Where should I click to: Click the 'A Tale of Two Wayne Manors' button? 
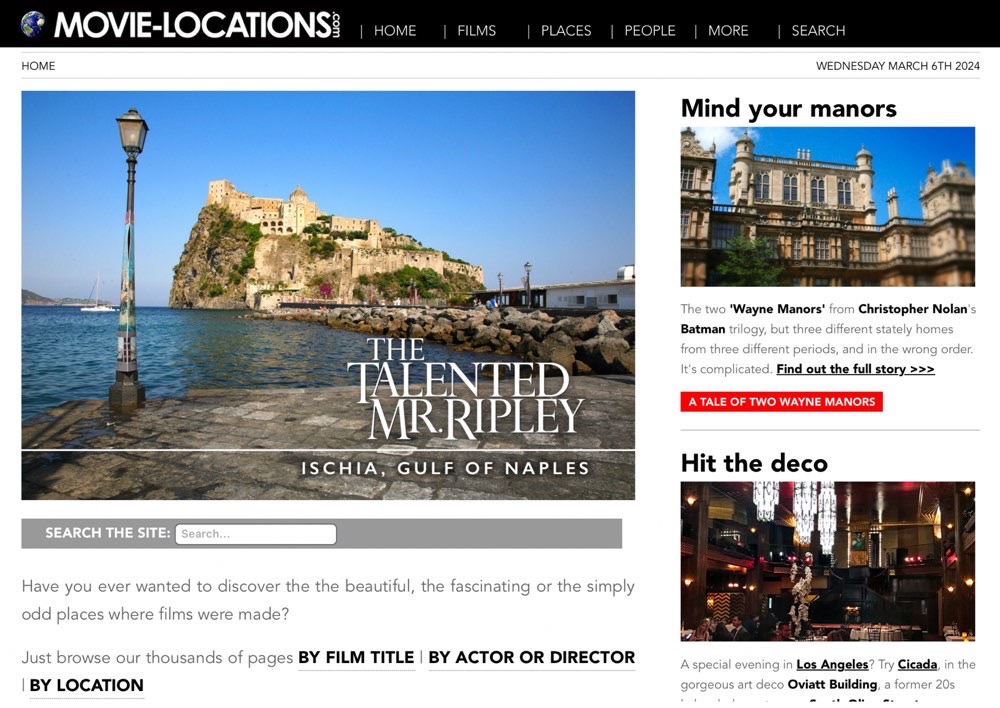pos(781,402)
